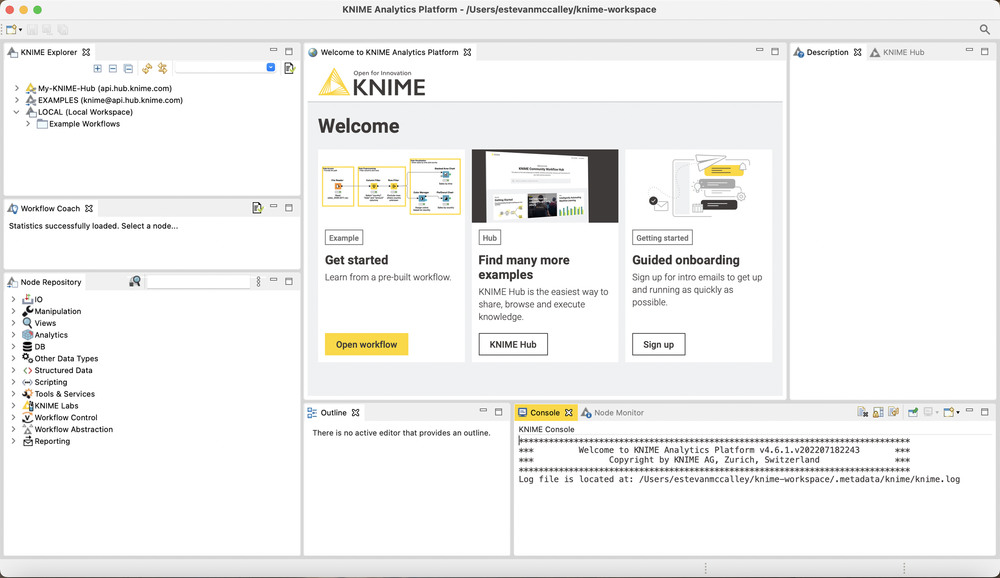This screenshot has height=578, width=1000.
Task: Click the Clear Console icon
Action: coord(862,413)
